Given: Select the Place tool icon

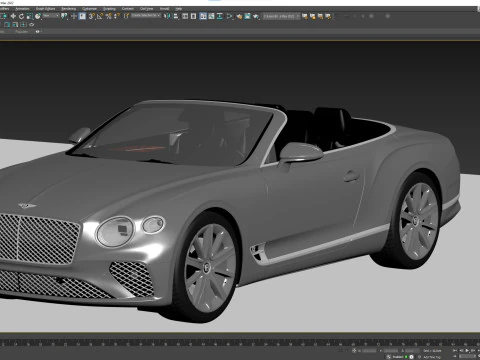Looking at the screenshot, I should pos(38,16).
